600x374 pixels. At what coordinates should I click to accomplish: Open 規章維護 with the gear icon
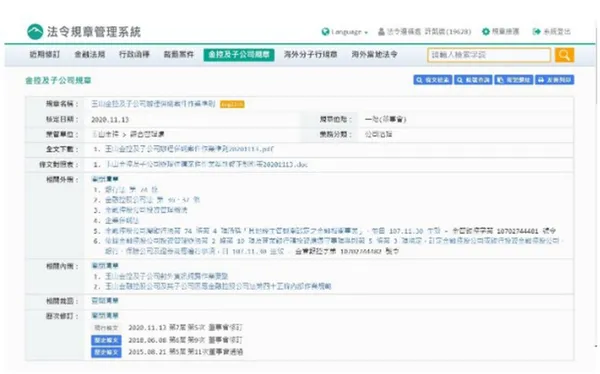coord(501,32)
